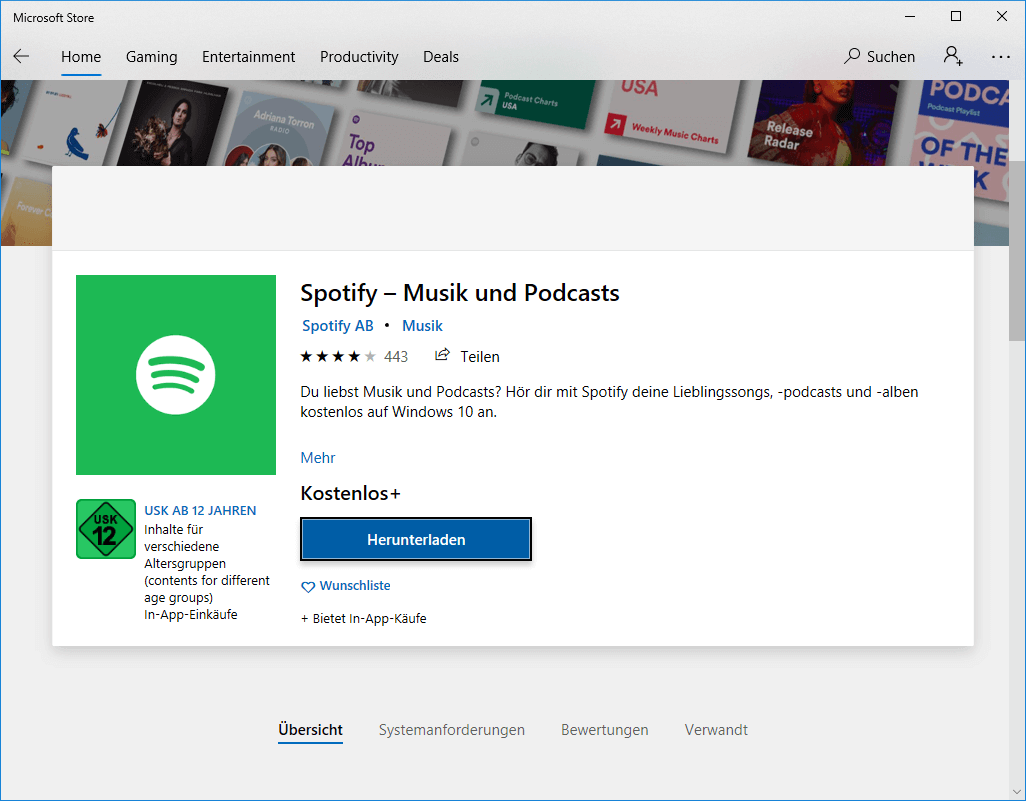Select the Verwandt tab
Screen dimensions: 1026x801
coord(716,729)
